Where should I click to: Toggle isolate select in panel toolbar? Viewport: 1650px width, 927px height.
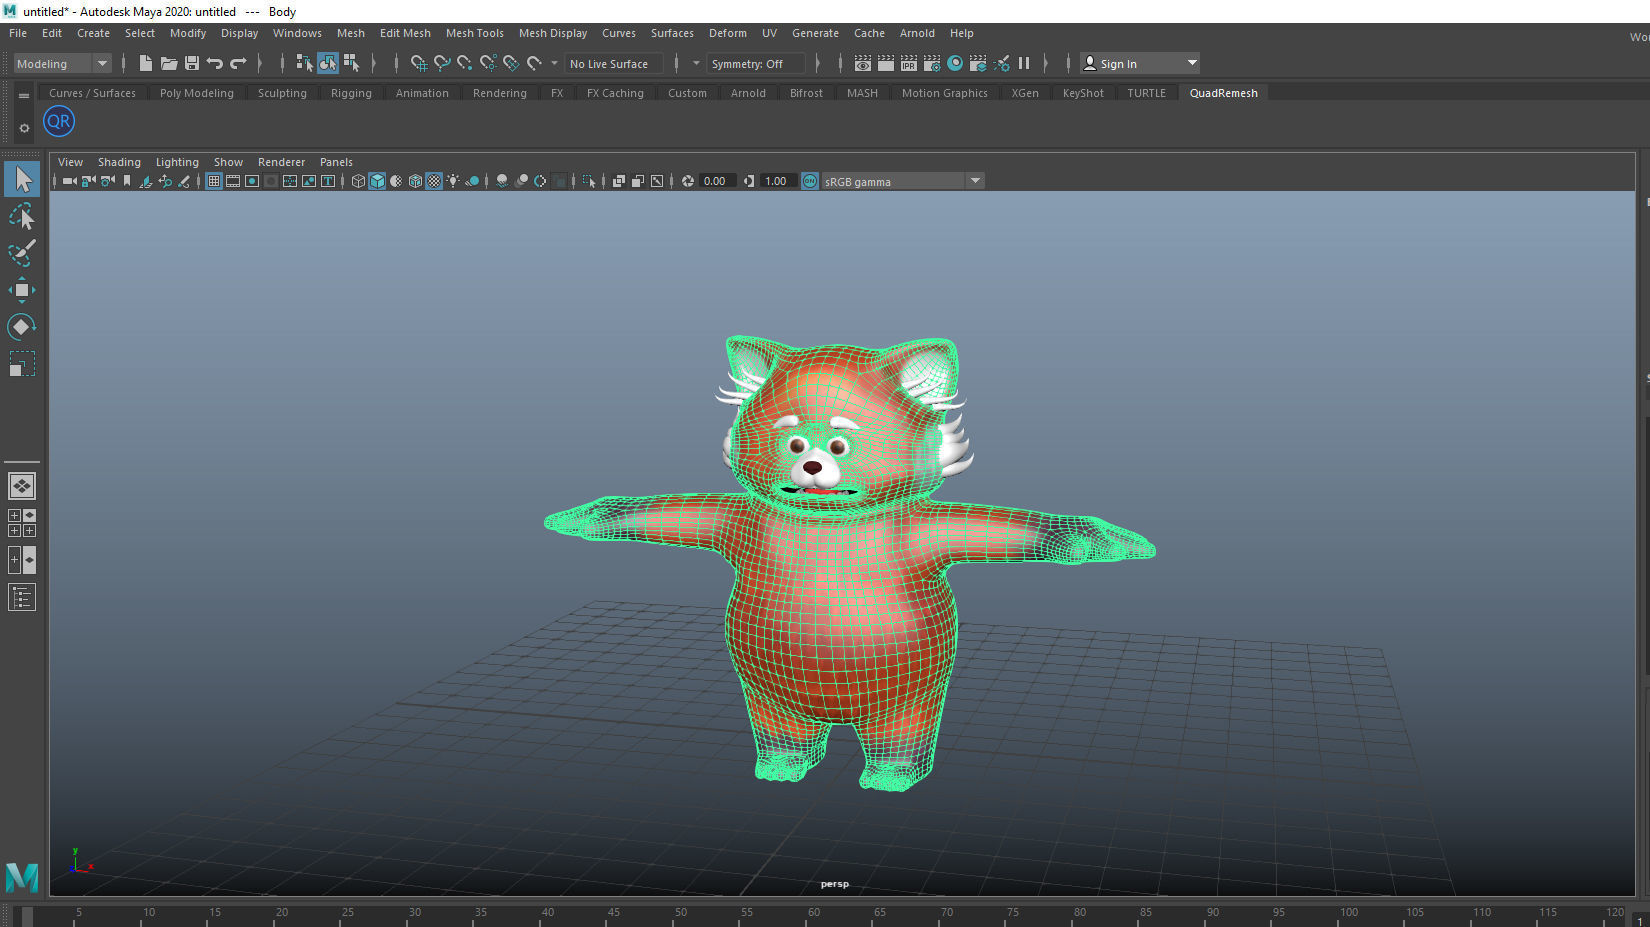click(589, 181)
